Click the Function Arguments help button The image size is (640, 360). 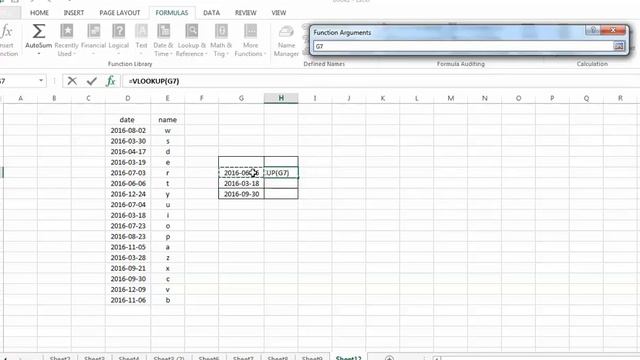coord(594,30)
